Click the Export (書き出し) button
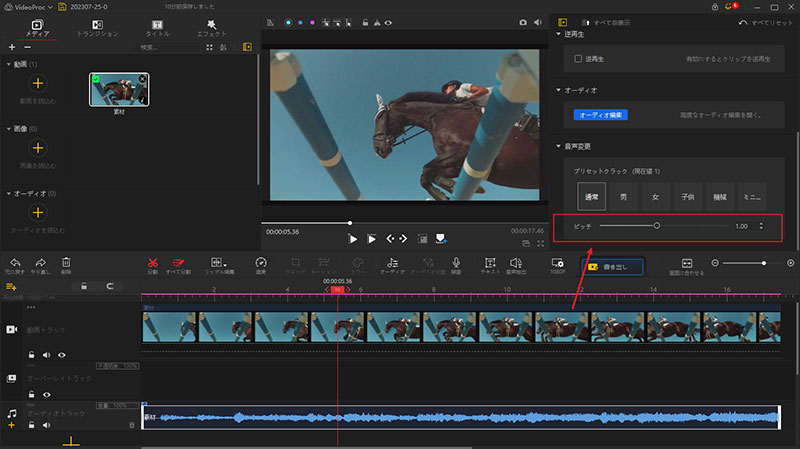 (x=612, y=267)
